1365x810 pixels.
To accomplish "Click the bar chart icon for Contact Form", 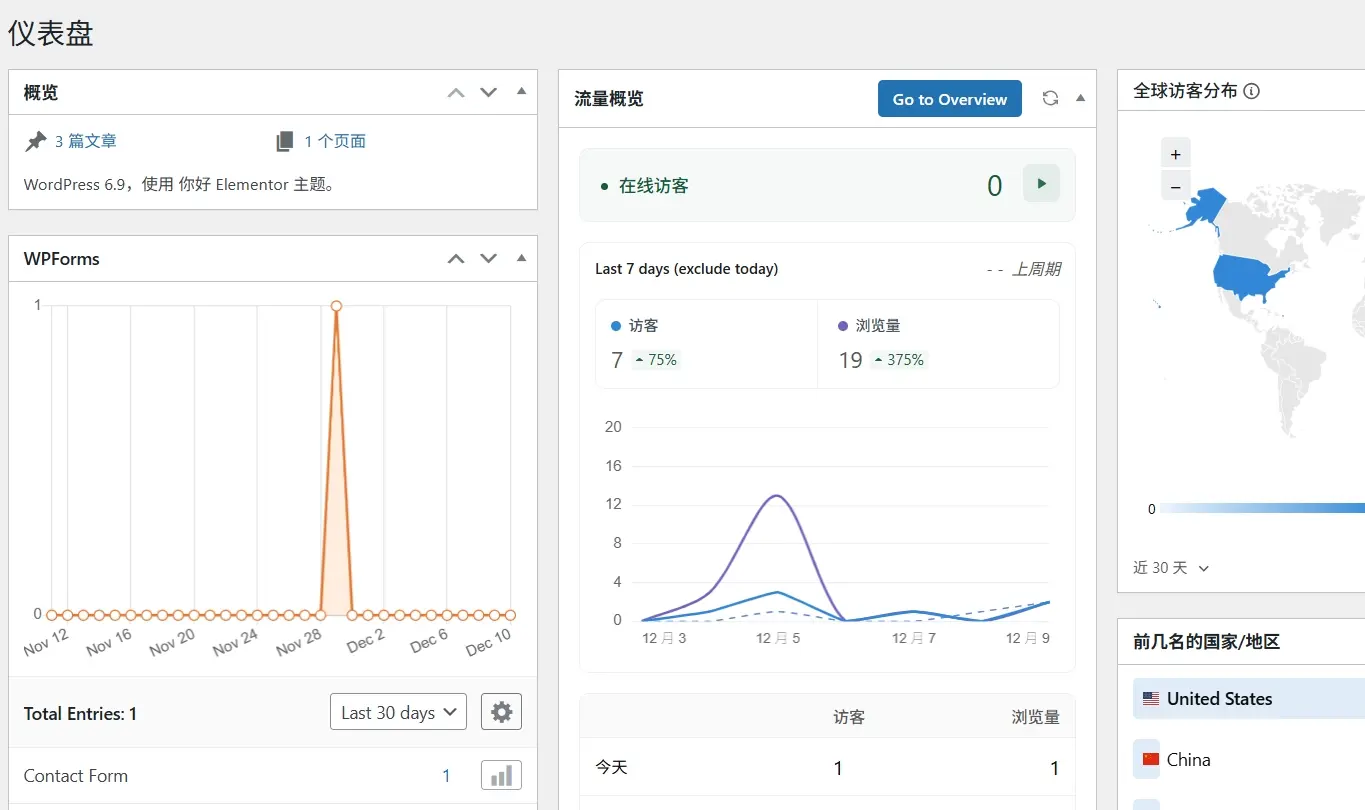I will 501,775.
